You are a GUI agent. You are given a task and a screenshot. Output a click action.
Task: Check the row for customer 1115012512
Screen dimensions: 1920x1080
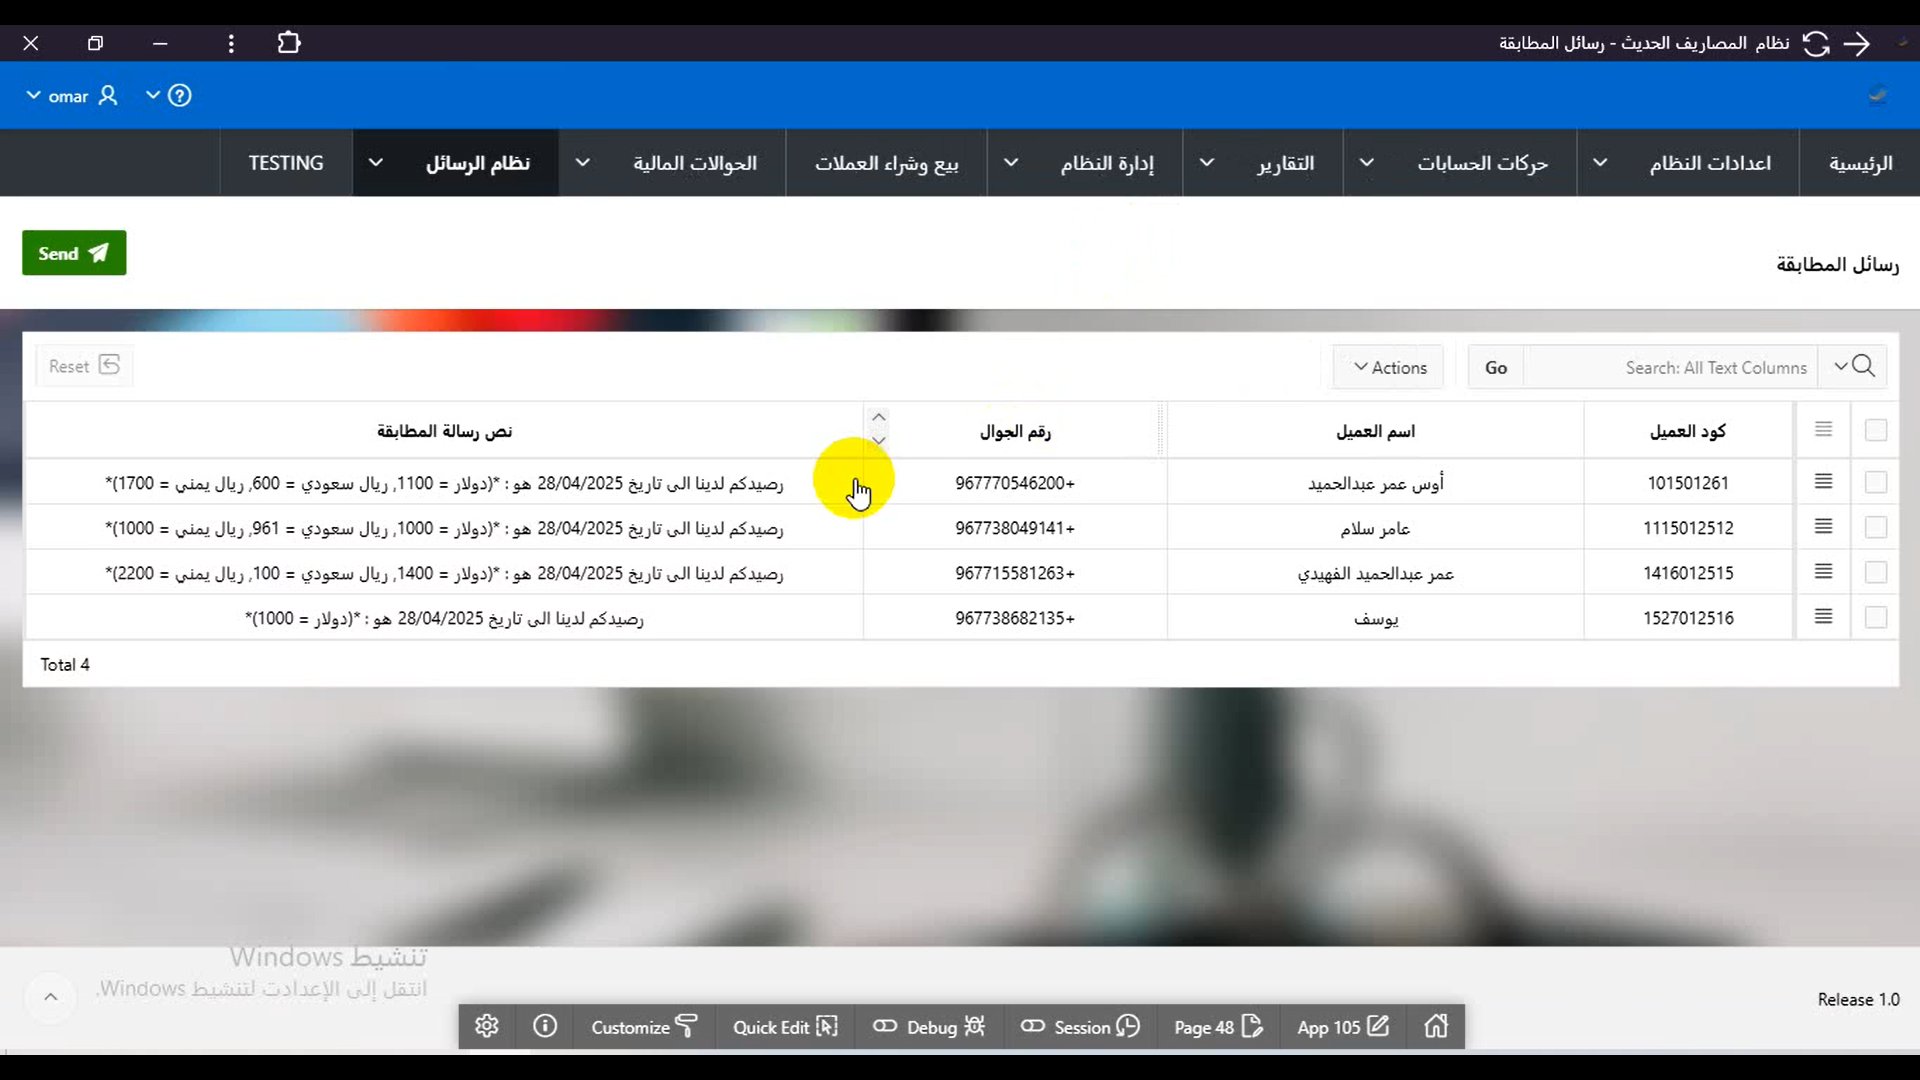point(1875,527)
